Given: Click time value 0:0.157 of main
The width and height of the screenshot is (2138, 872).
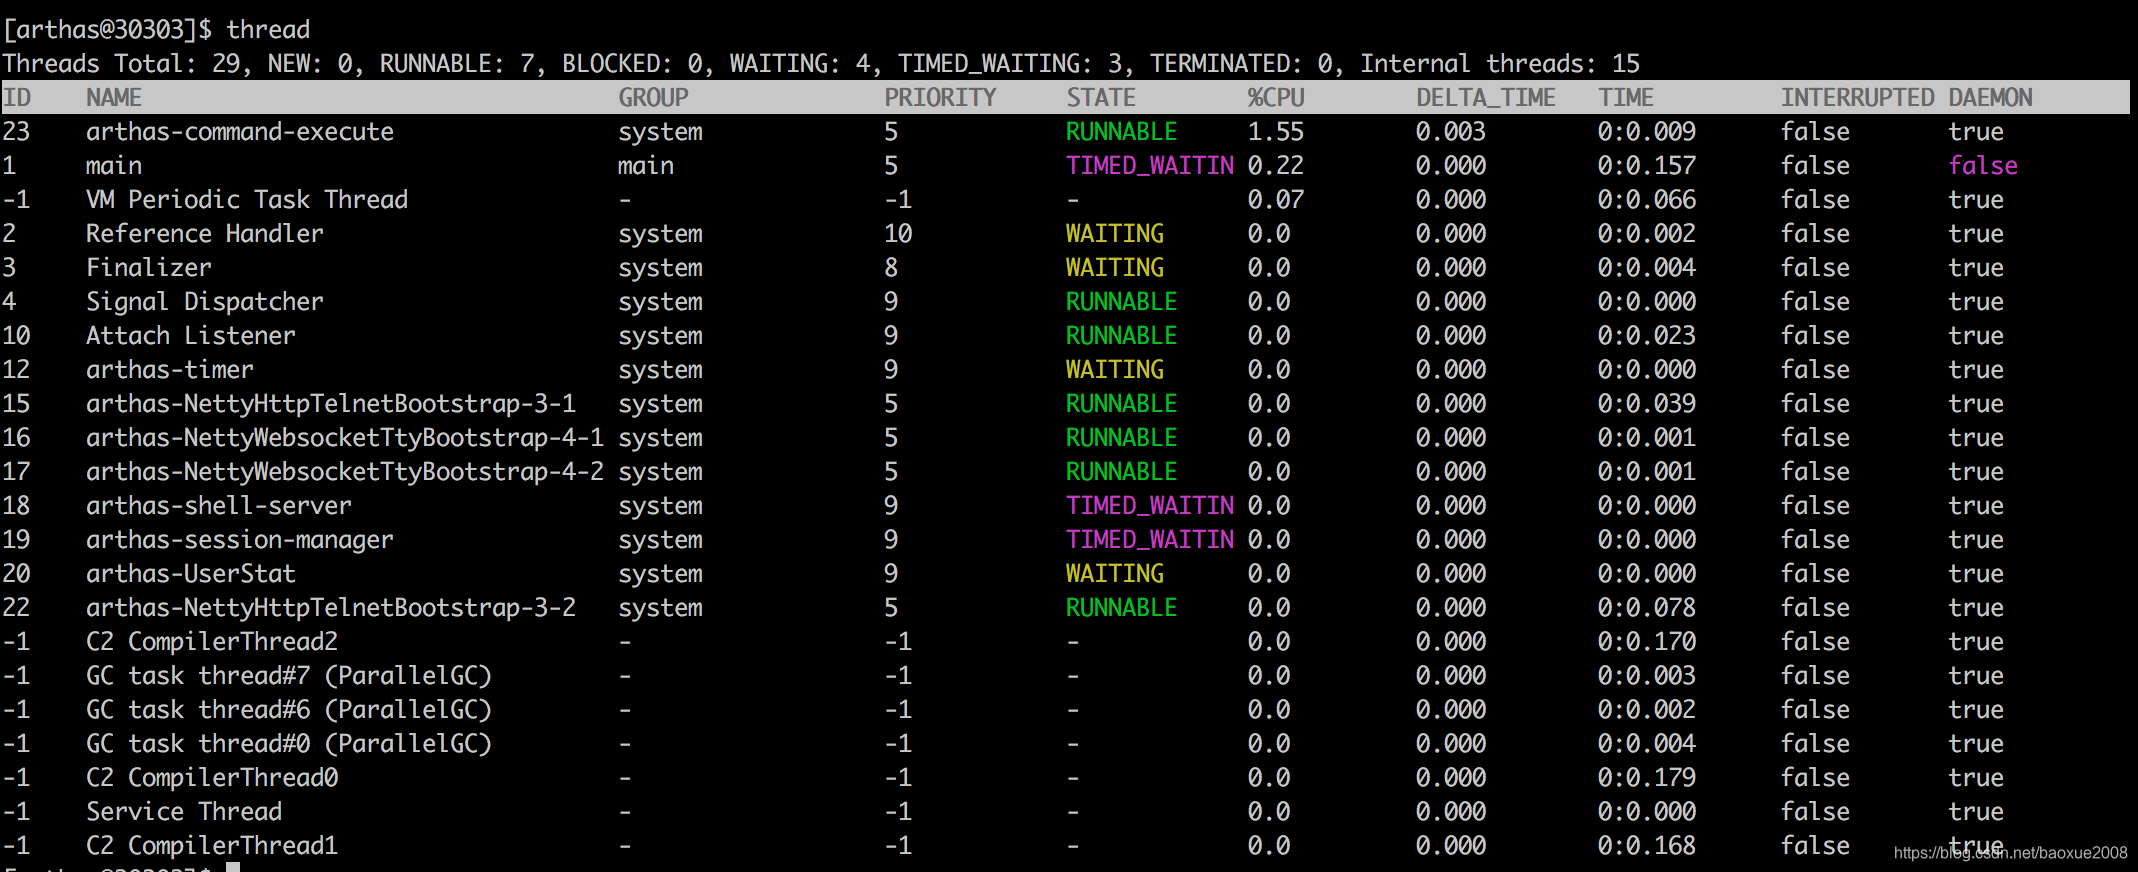Looking at the screenshot, I should click(1647, 165).
